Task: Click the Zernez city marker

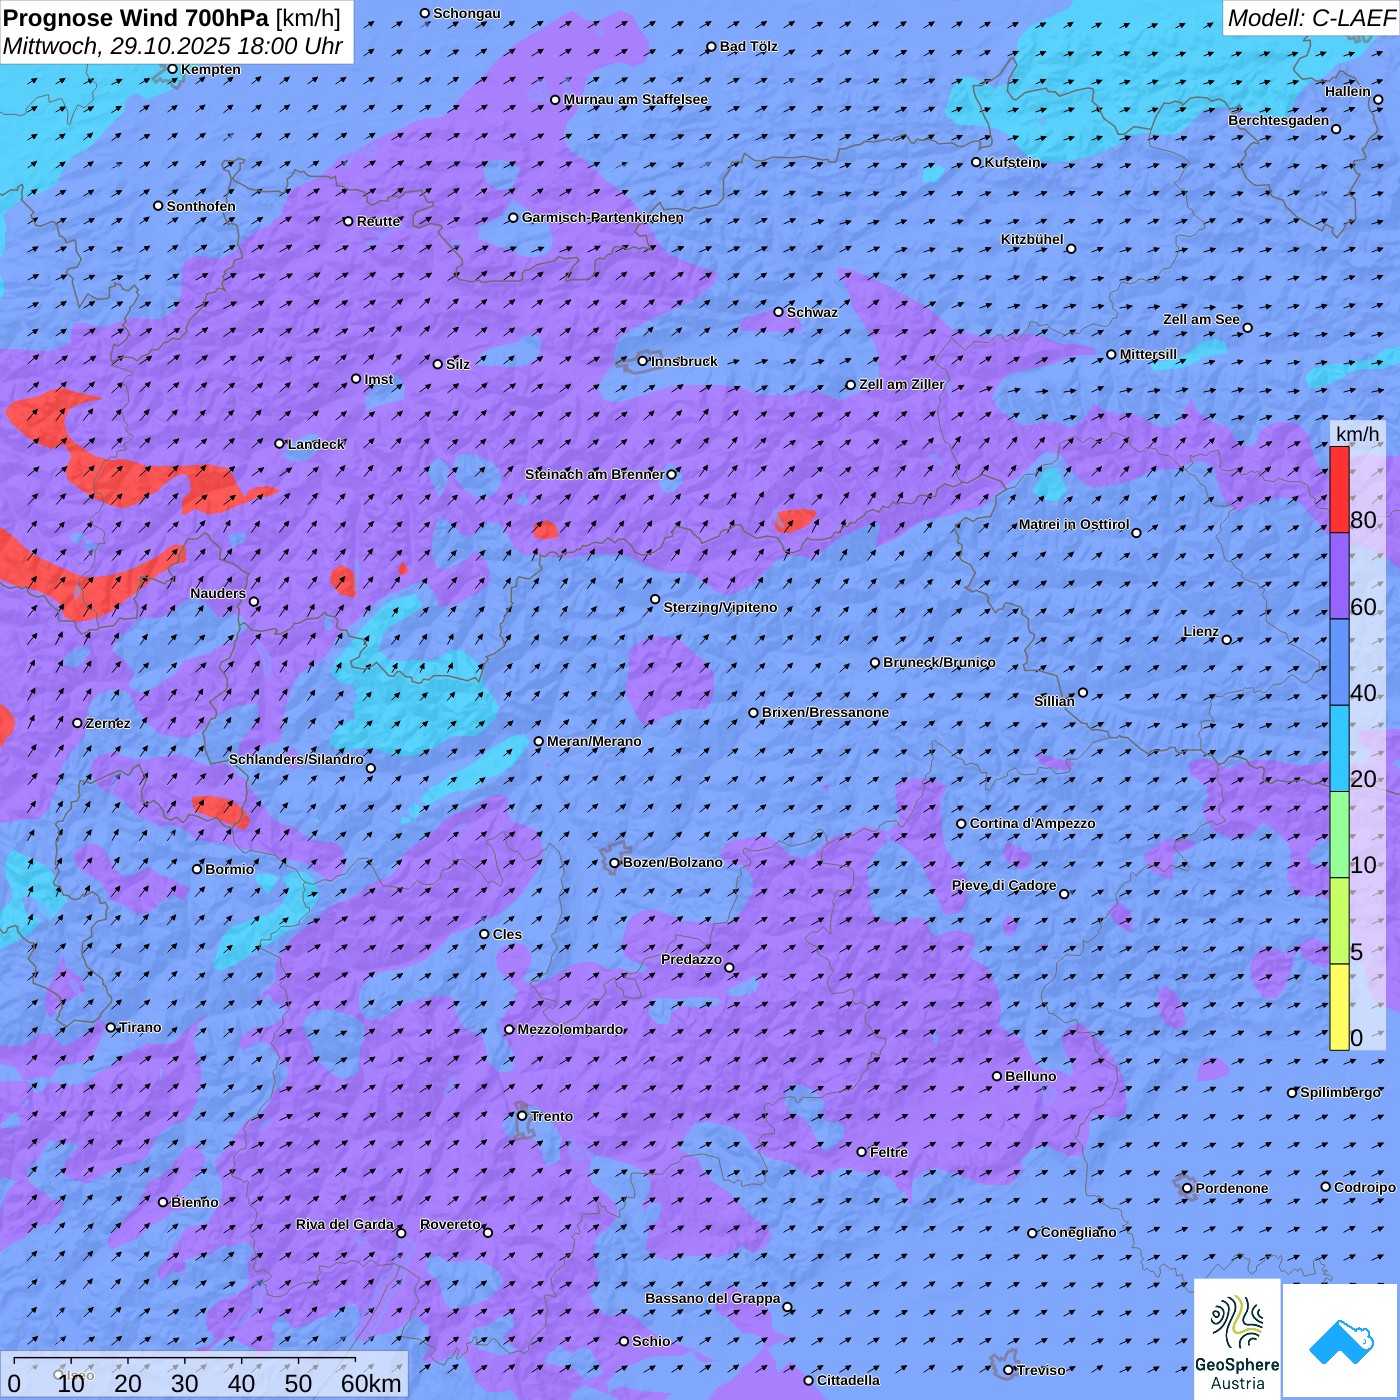Action: click(78, 723)
